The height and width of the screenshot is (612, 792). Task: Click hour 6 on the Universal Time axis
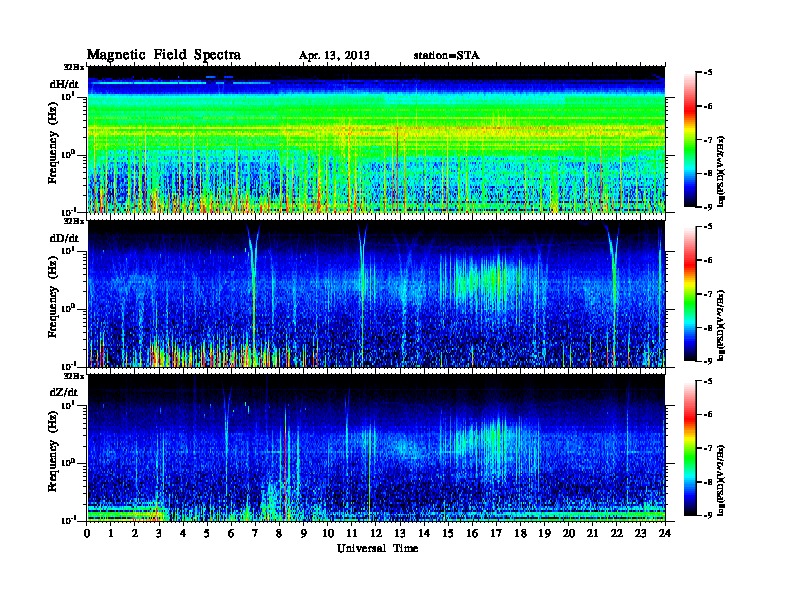[x=231, y=533]
